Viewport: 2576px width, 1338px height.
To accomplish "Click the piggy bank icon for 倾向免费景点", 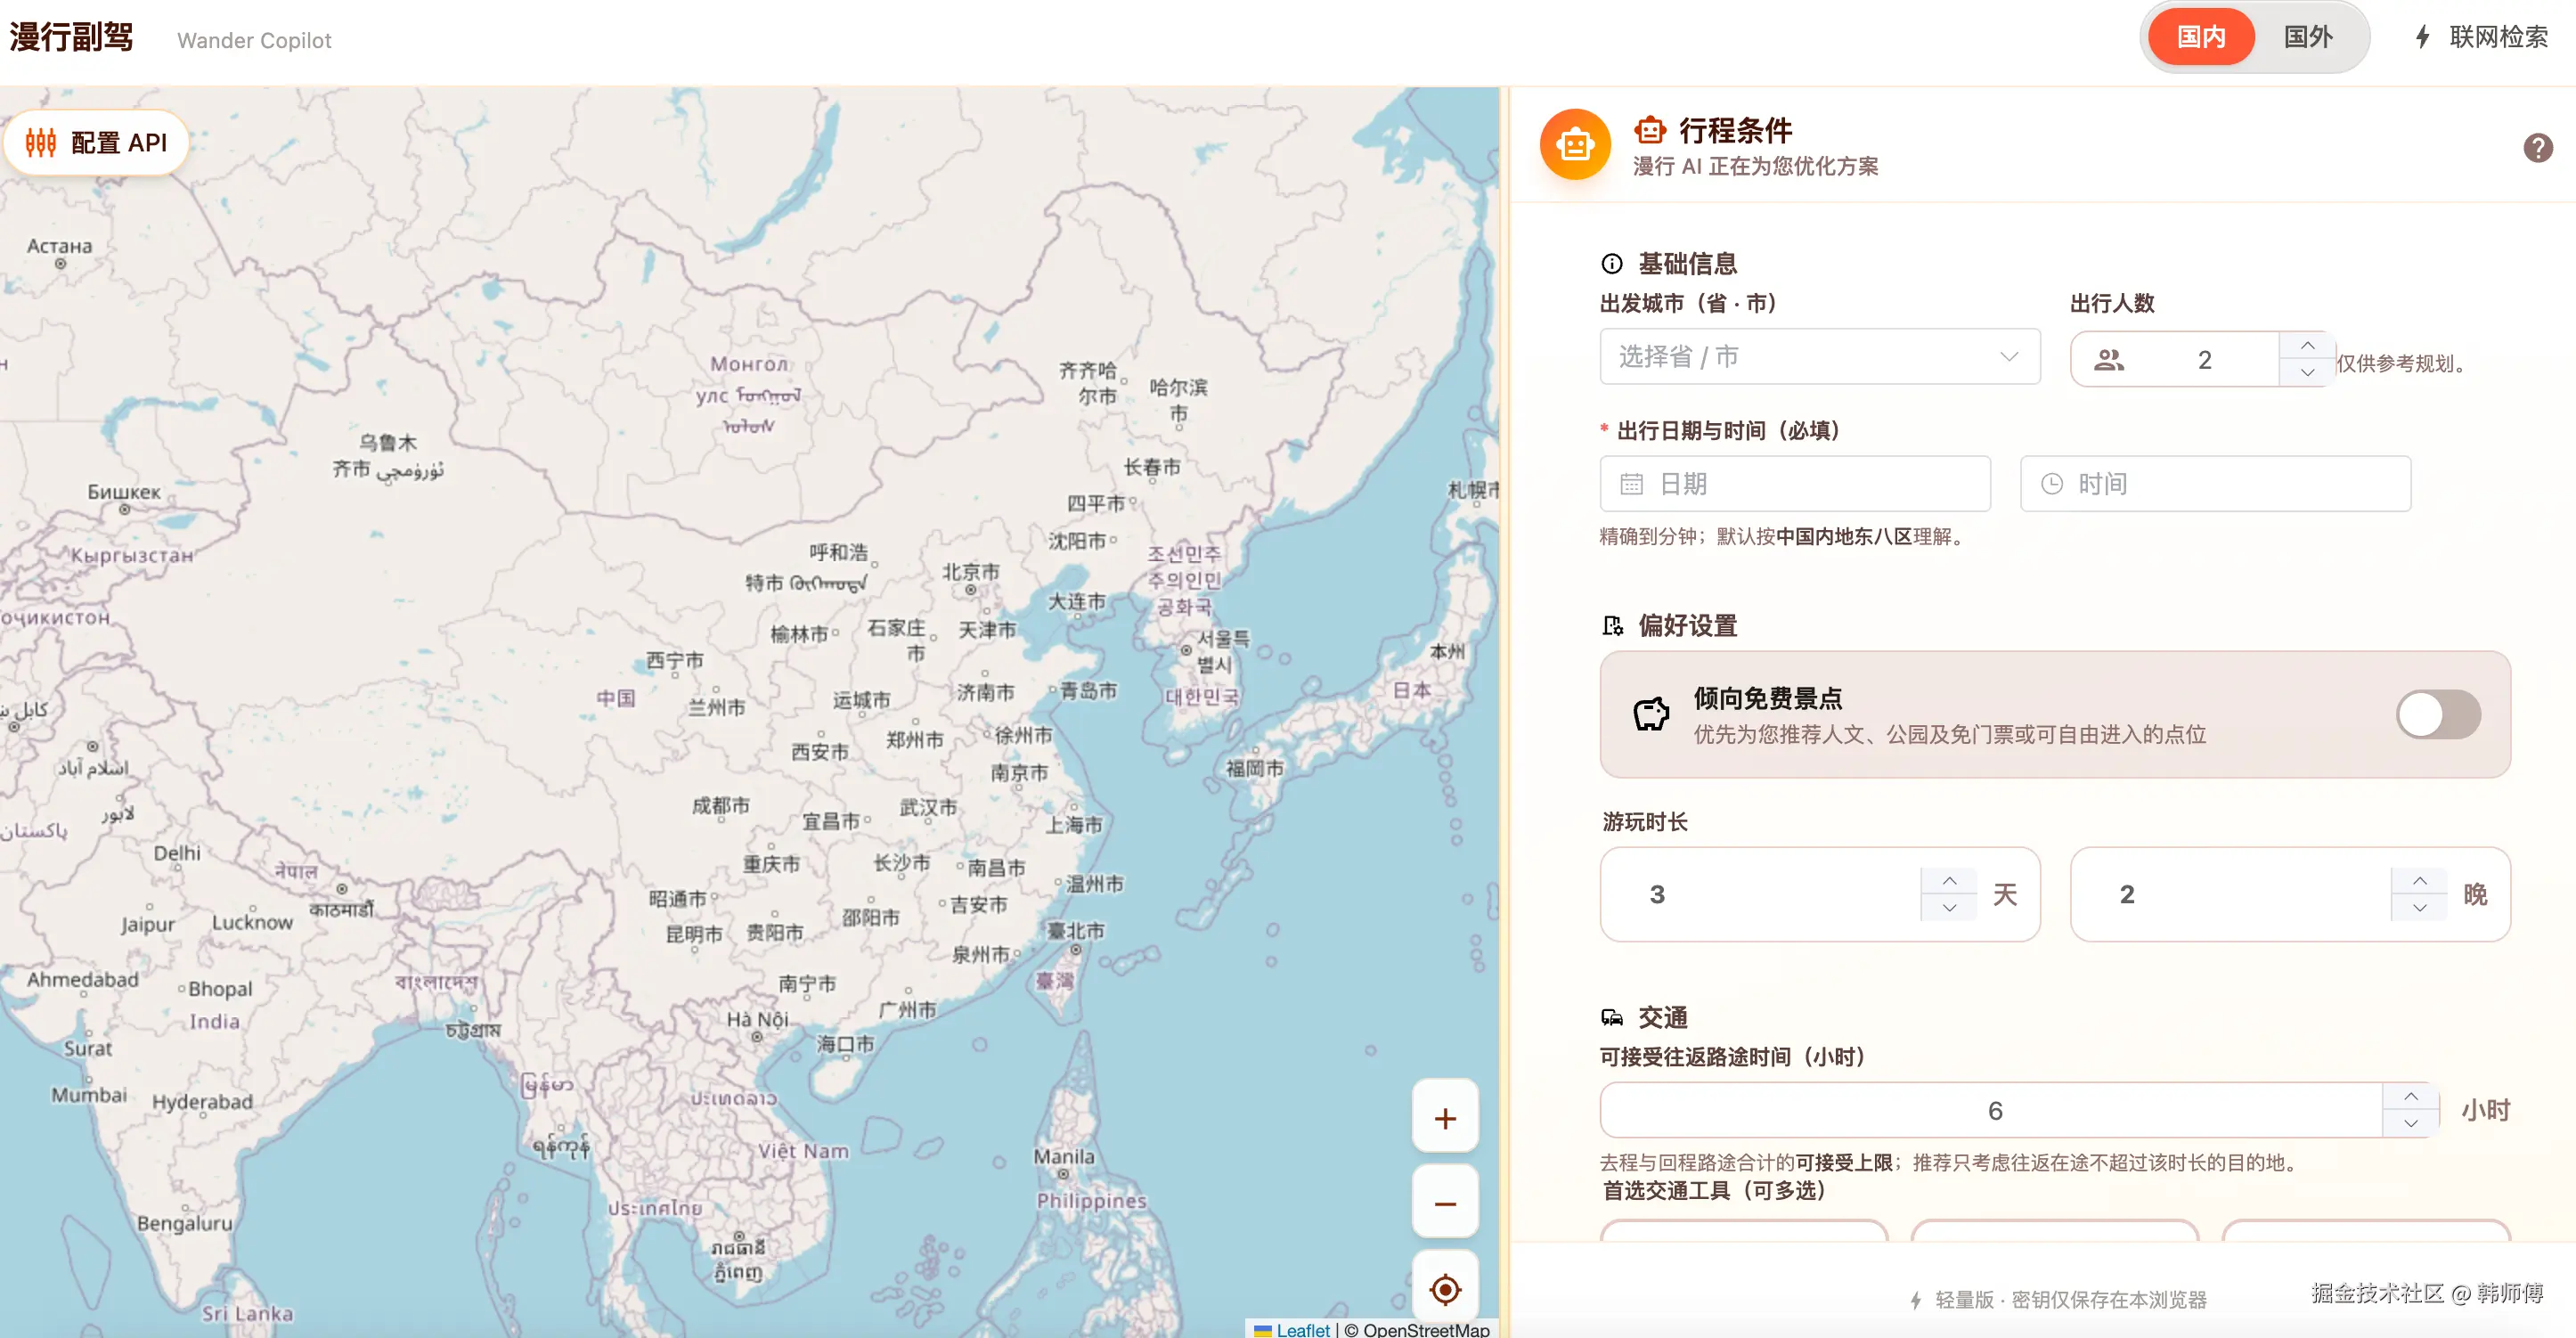I will (x=1651, y=714).
